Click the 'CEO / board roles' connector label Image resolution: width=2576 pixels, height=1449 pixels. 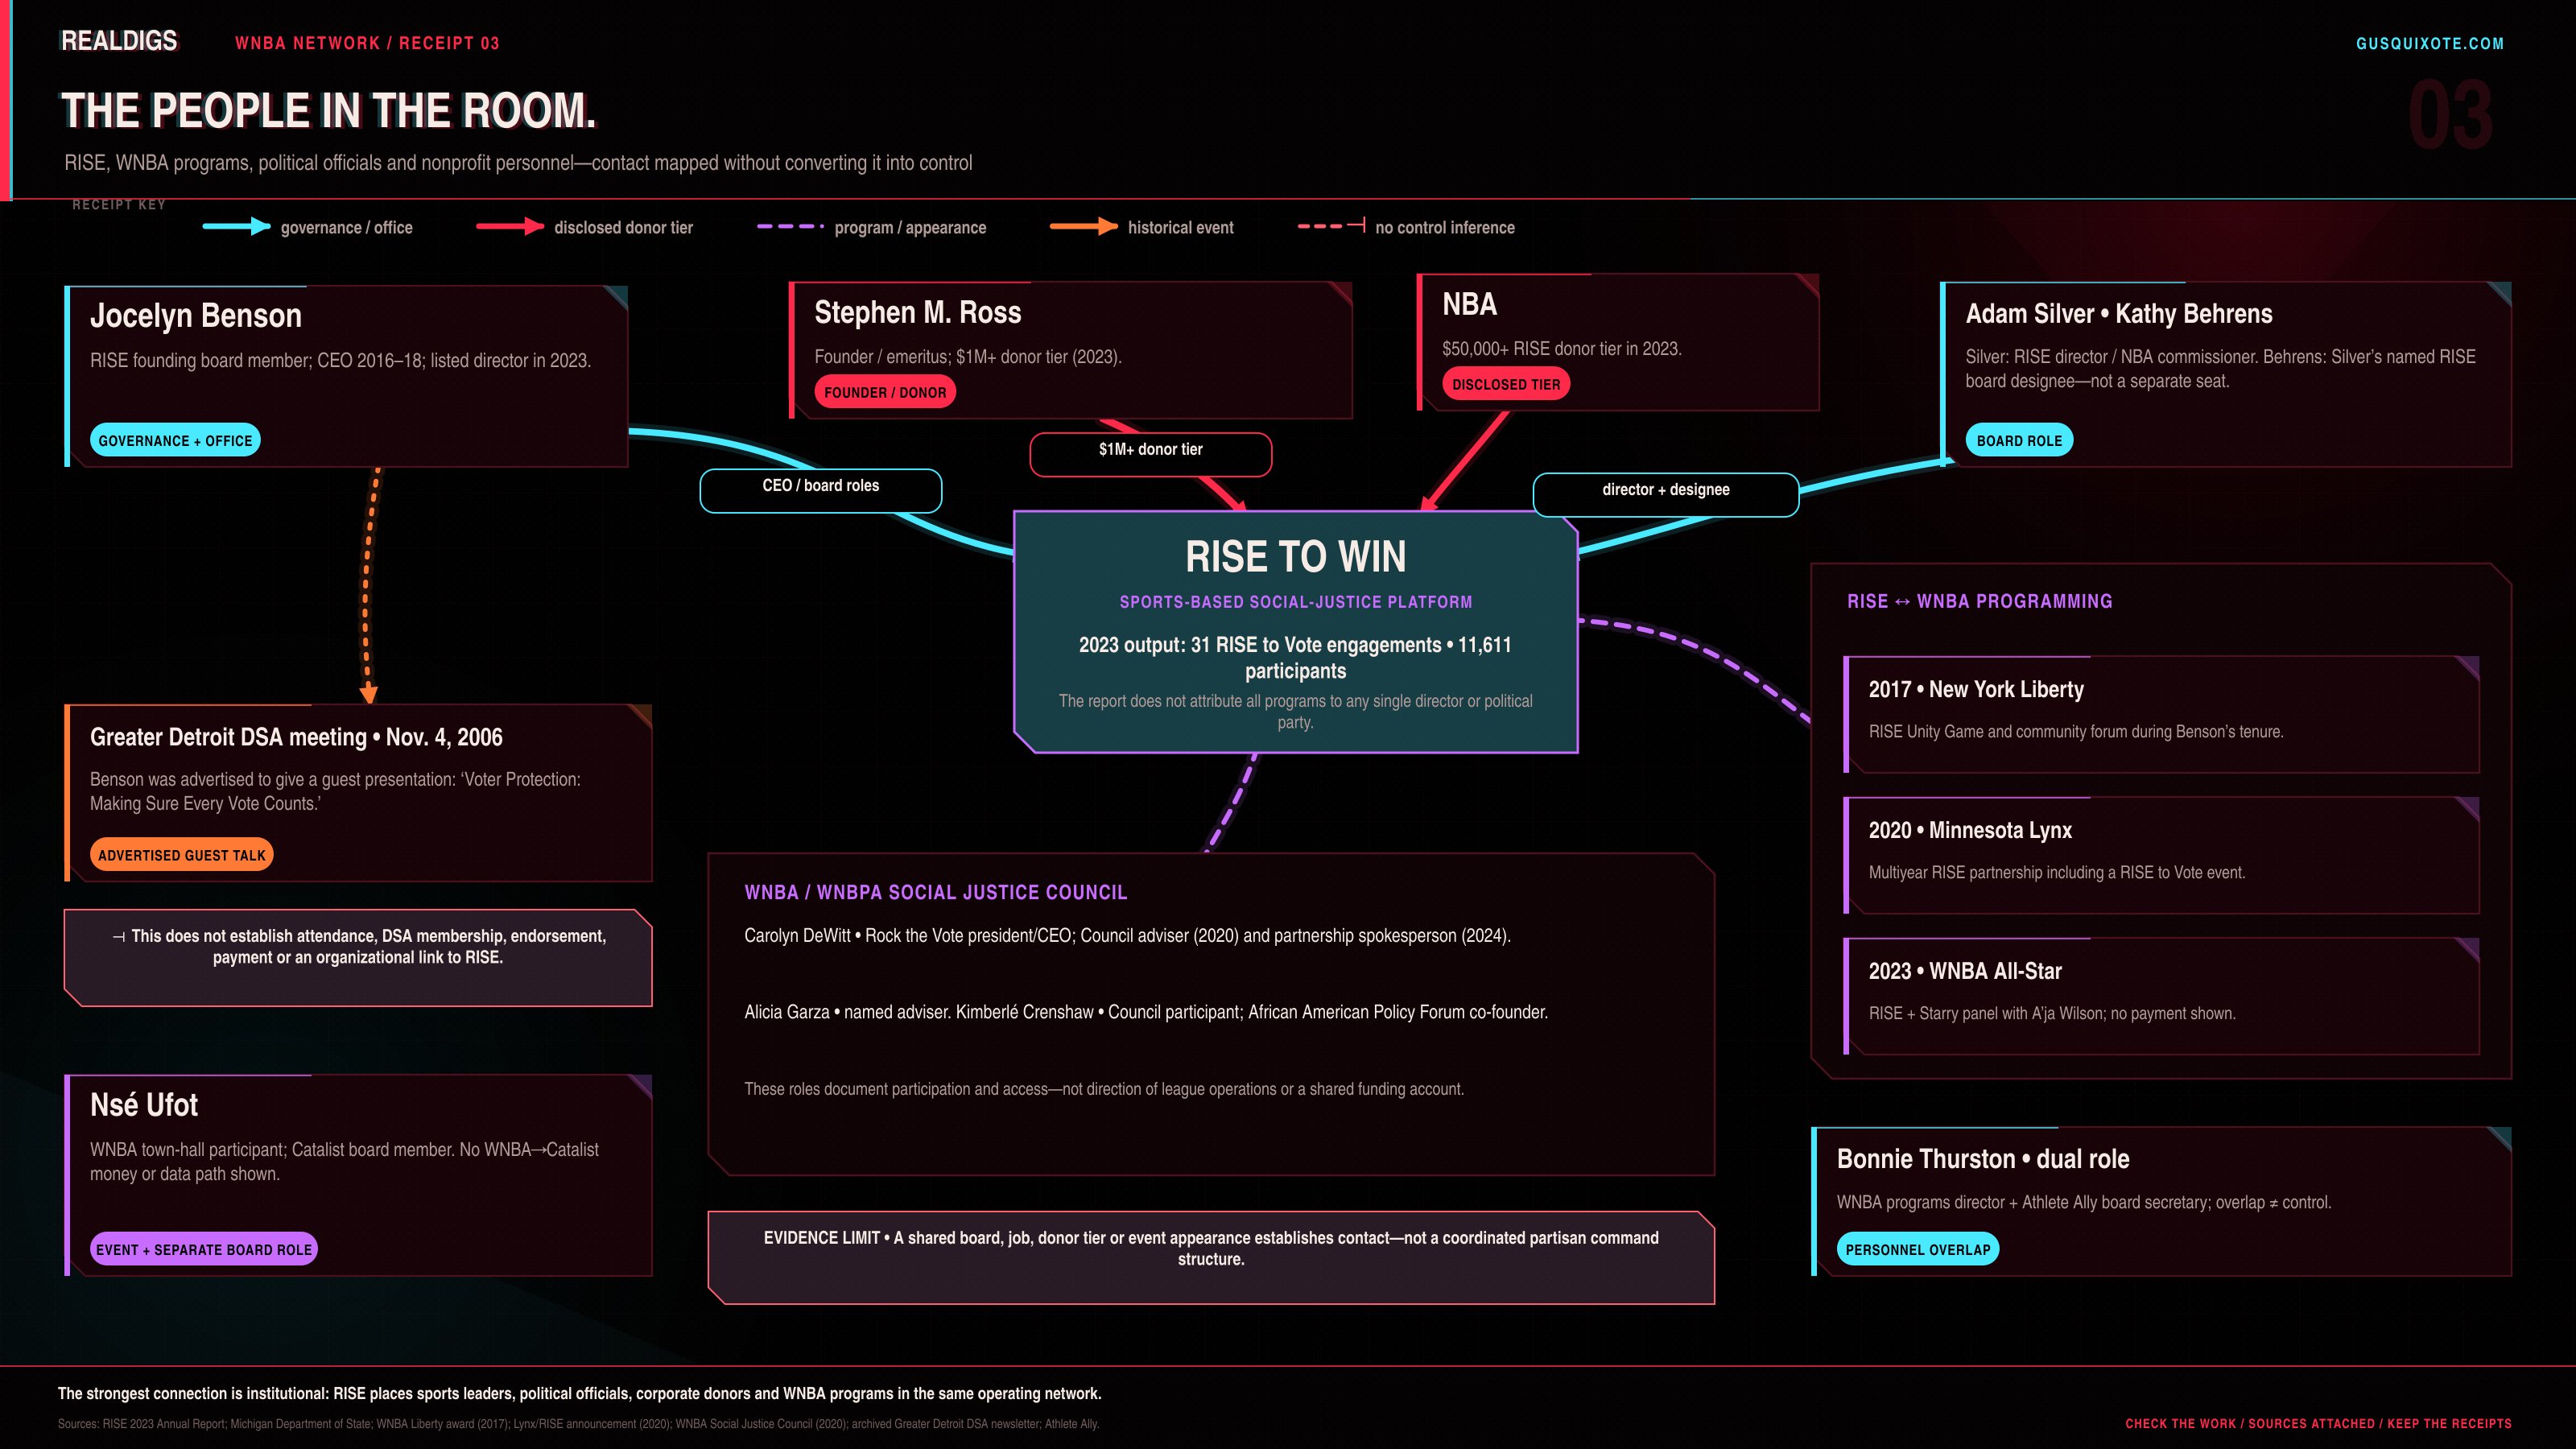pyautogui.click(x=821, y=490)
